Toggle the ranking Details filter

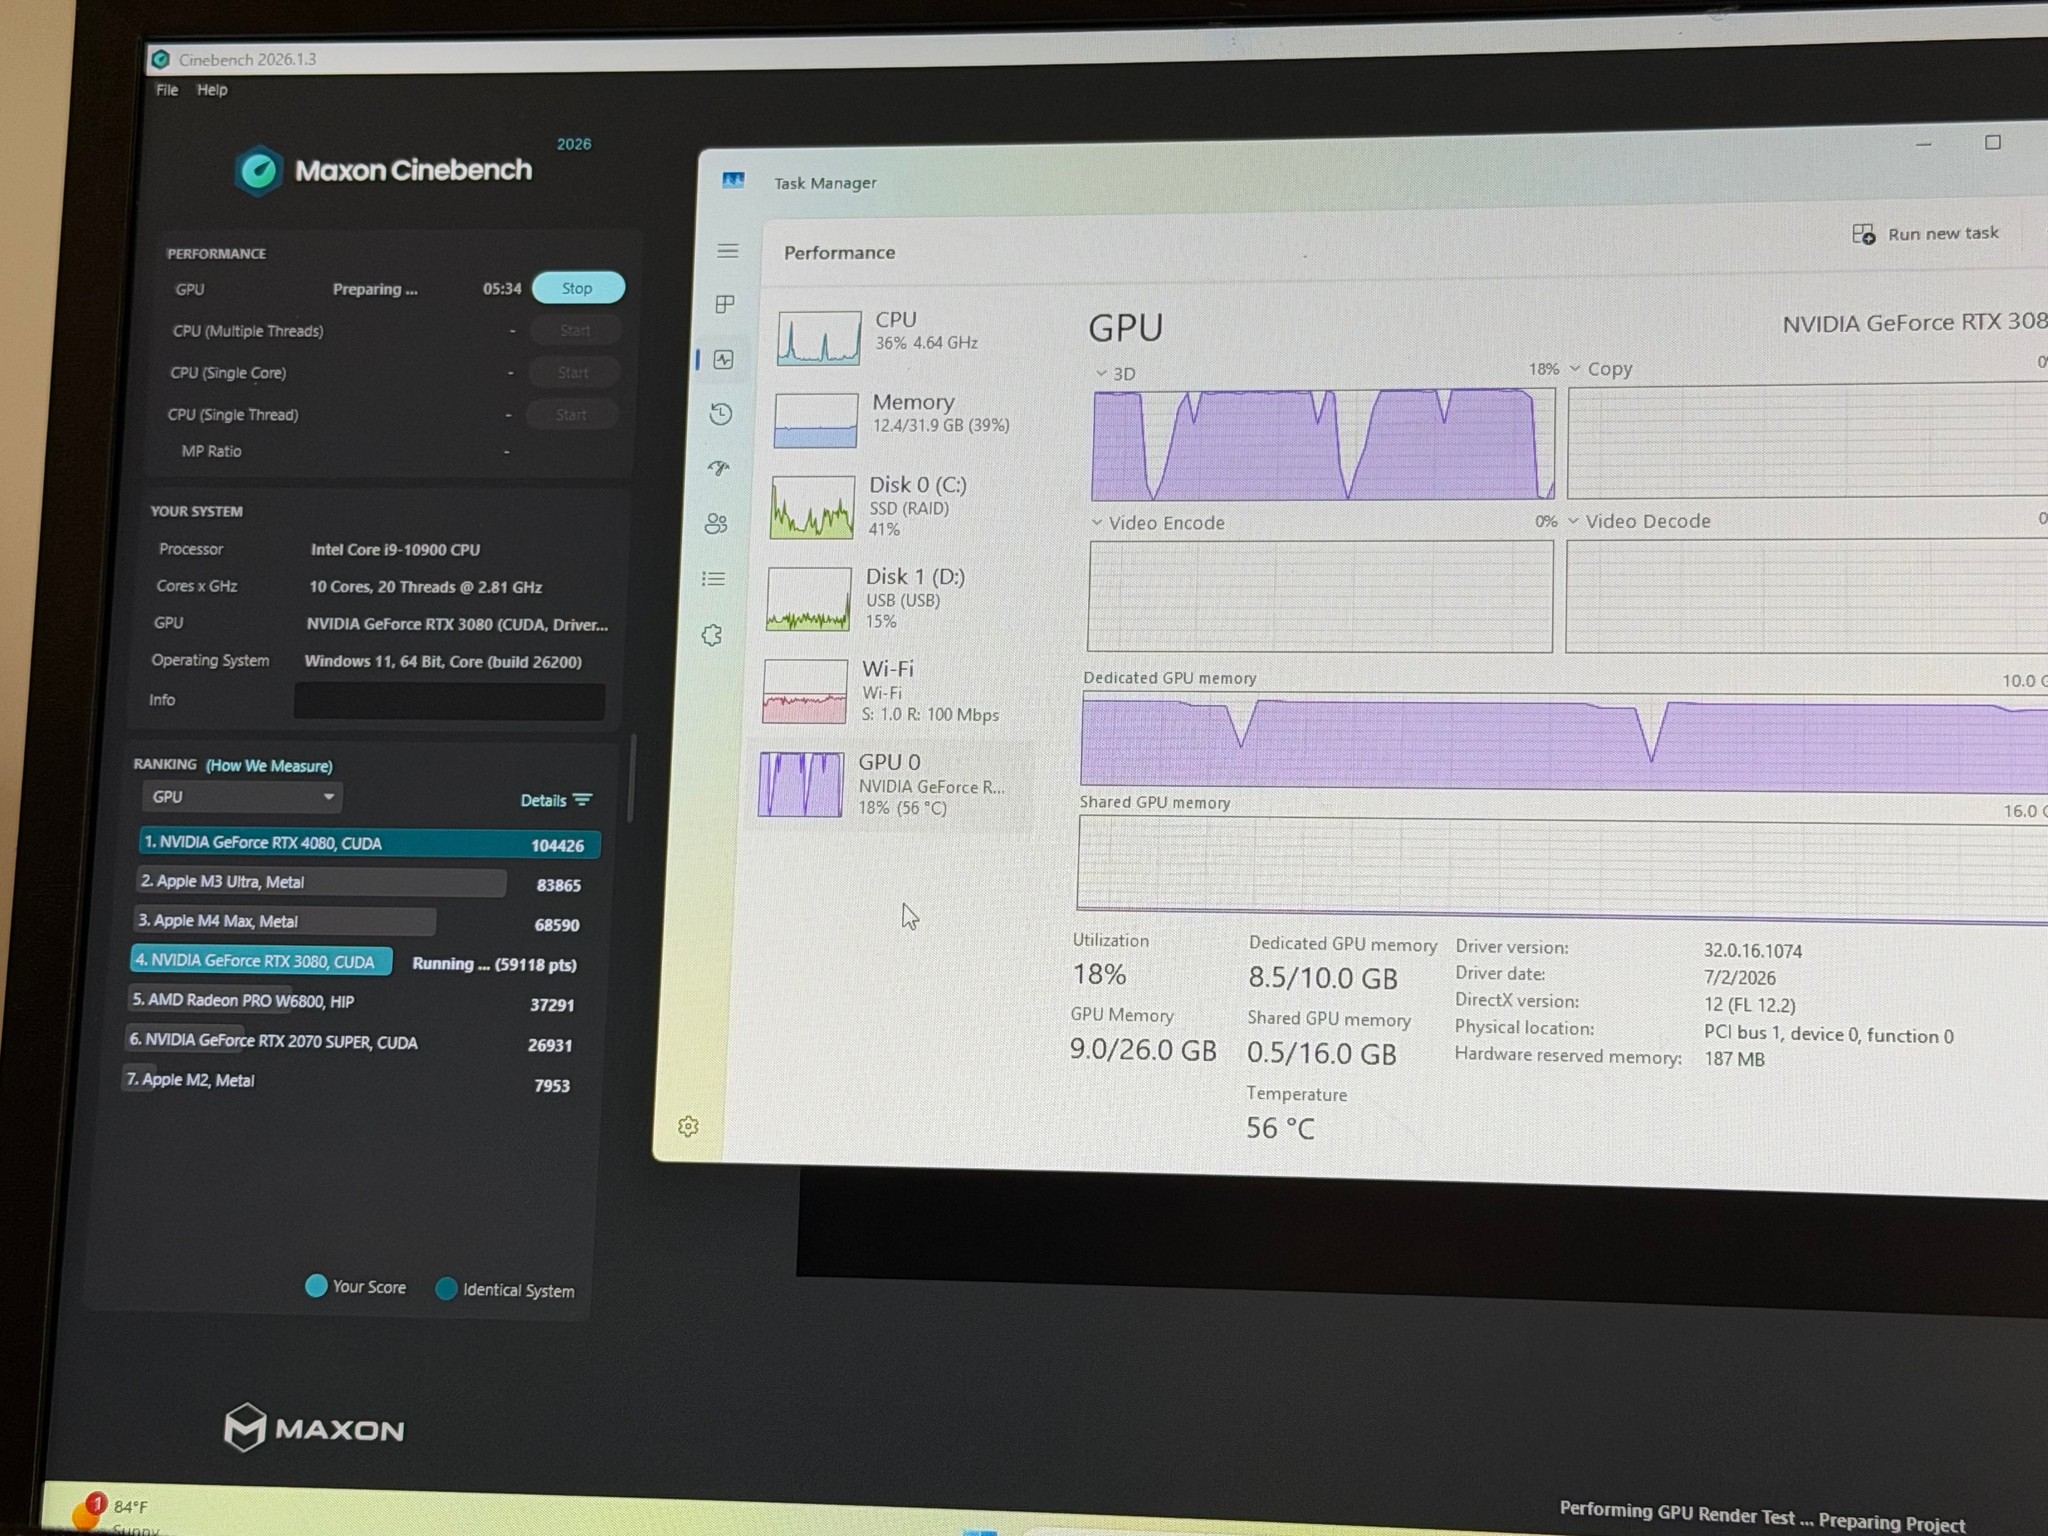pyautogui.click(x=556, y=800)
